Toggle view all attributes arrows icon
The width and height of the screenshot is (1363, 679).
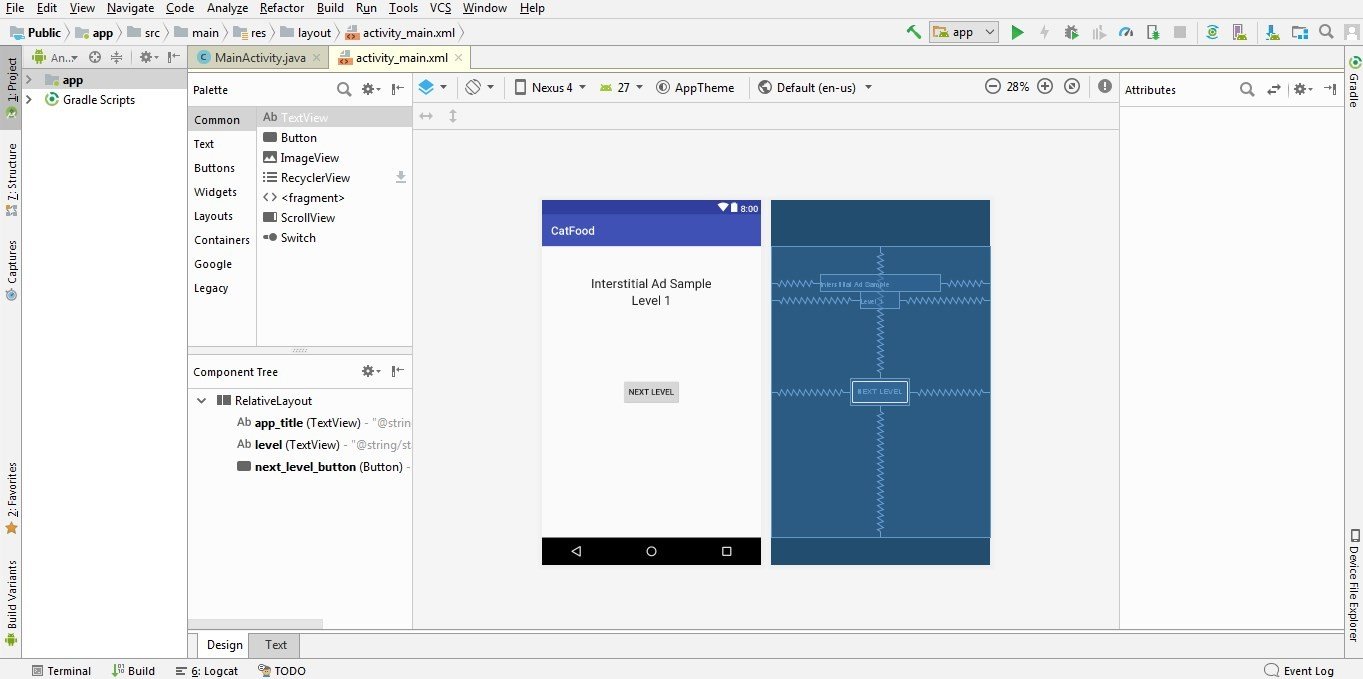coord(1274,89)
